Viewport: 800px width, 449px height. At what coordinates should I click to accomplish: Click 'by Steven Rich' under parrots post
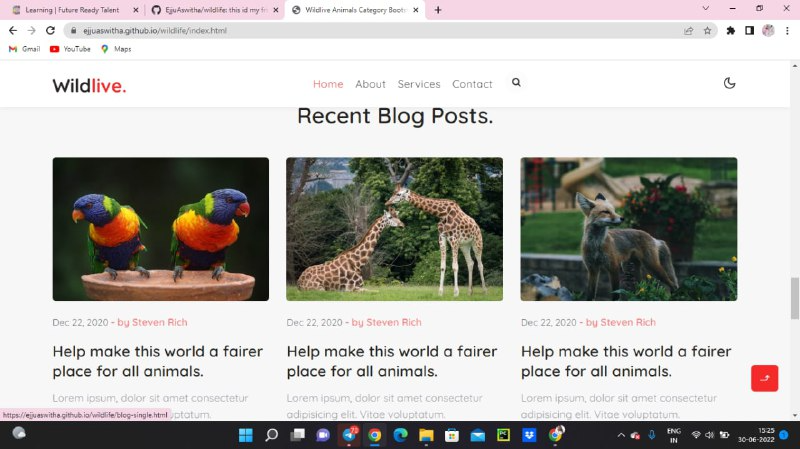(x=153, y=322)
